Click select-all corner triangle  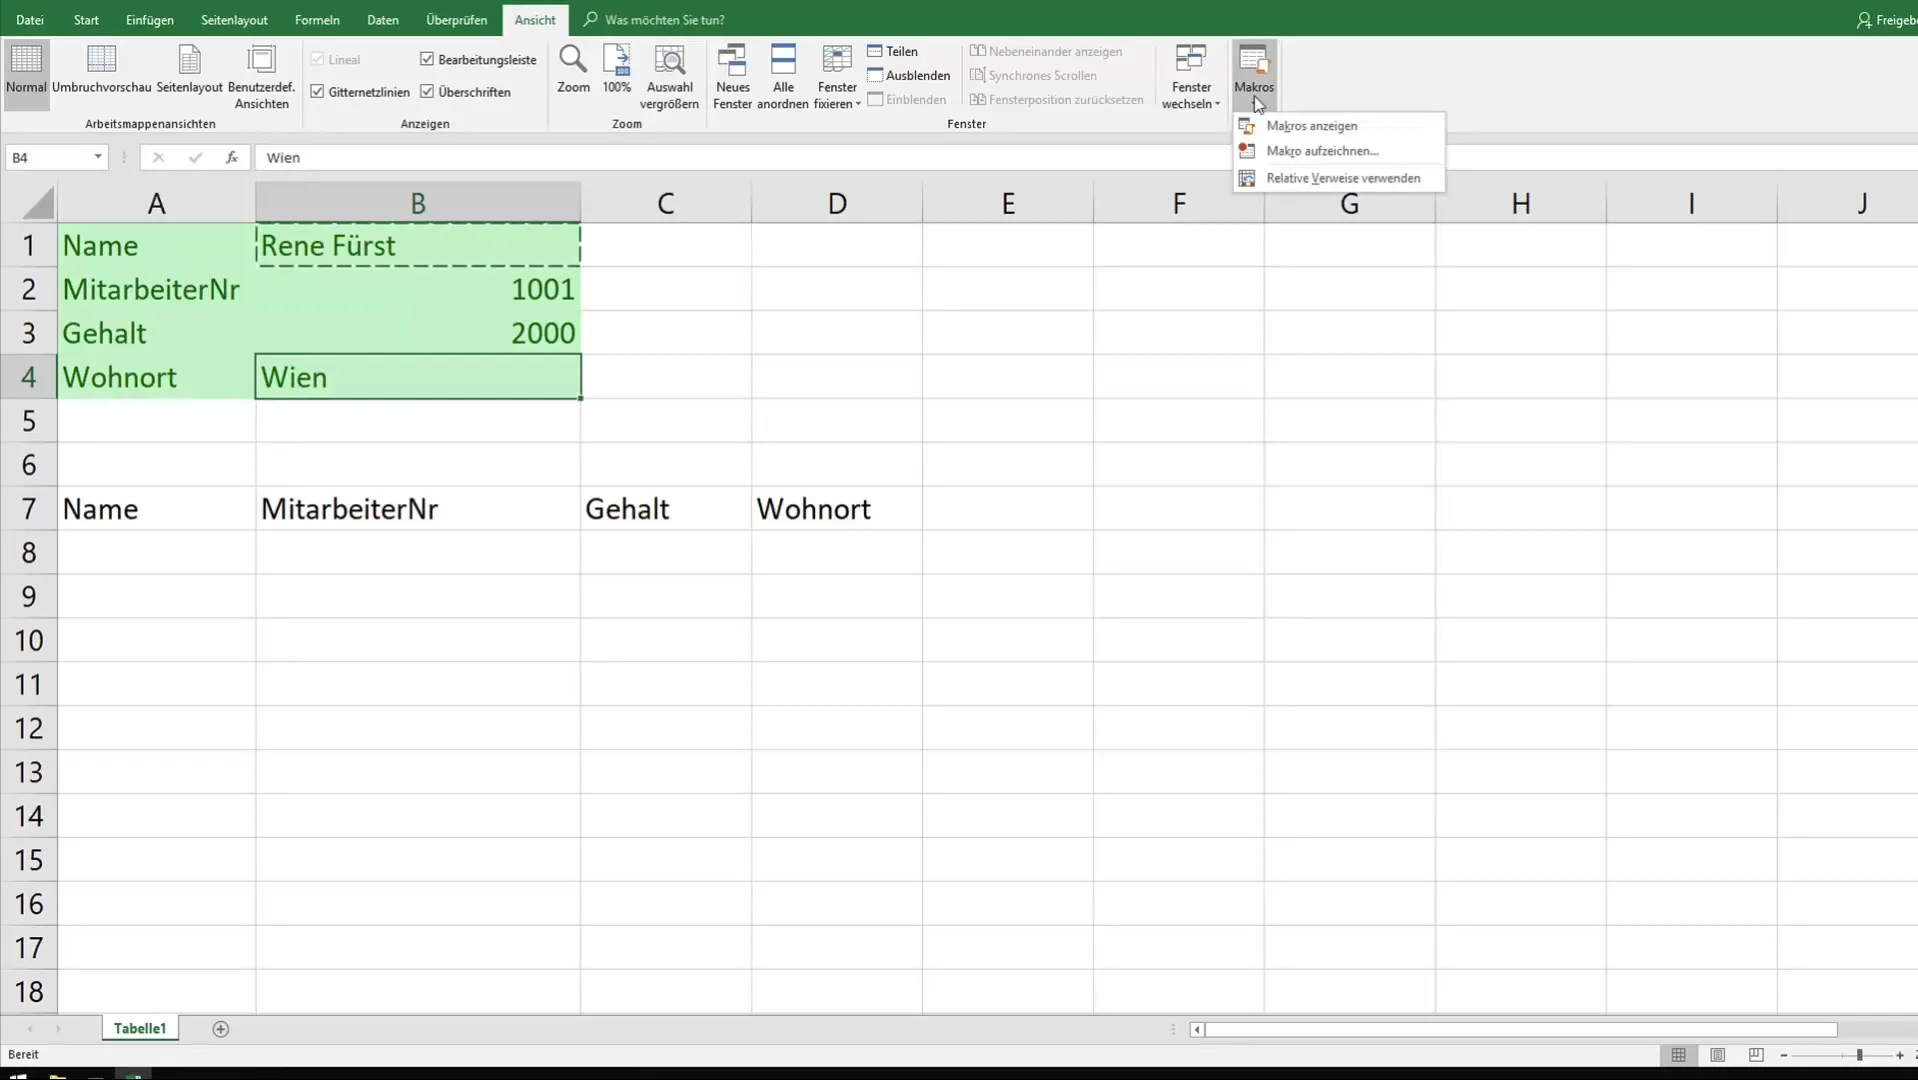(37, 203)
